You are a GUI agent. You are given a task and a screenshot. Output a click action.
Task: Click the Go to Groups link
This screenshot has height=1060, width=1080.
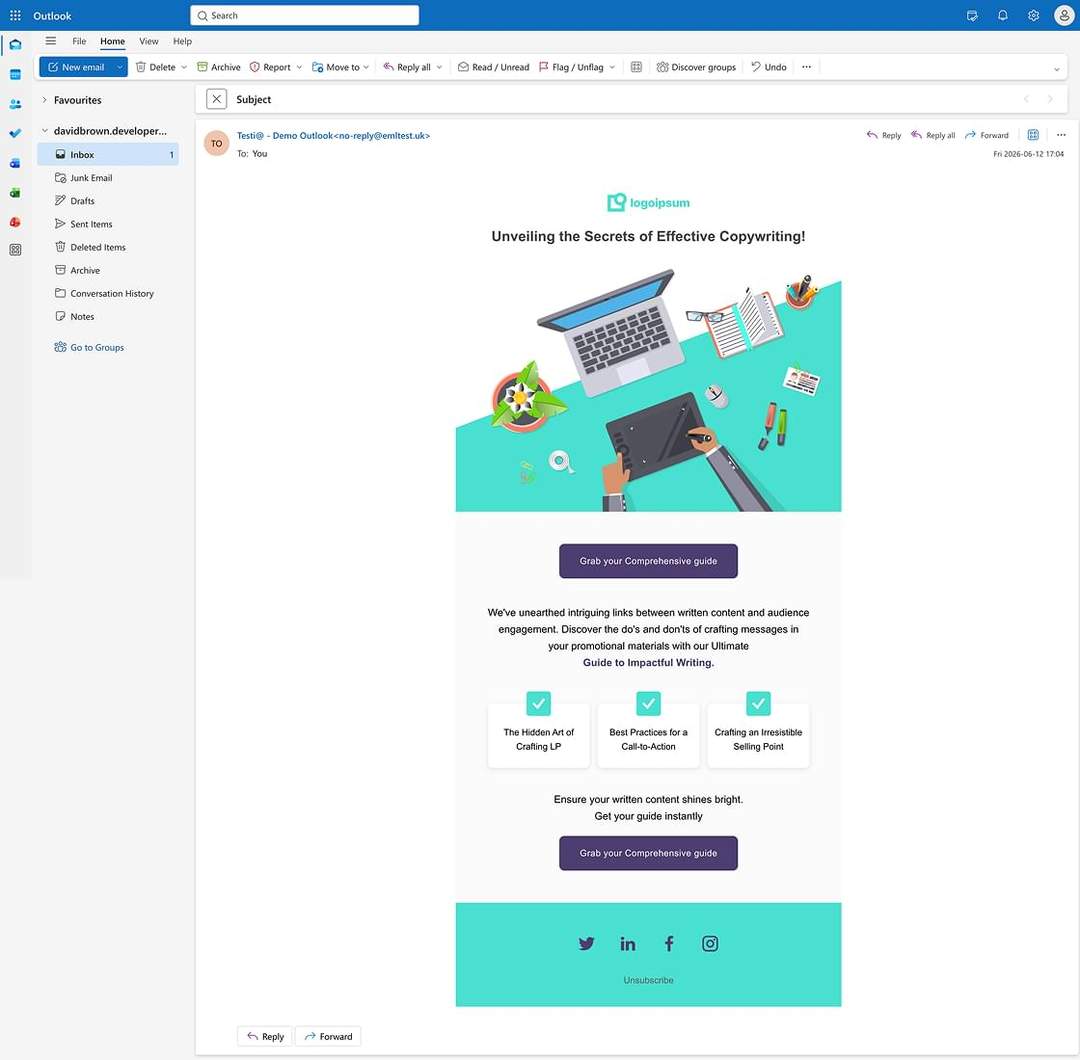90,347
